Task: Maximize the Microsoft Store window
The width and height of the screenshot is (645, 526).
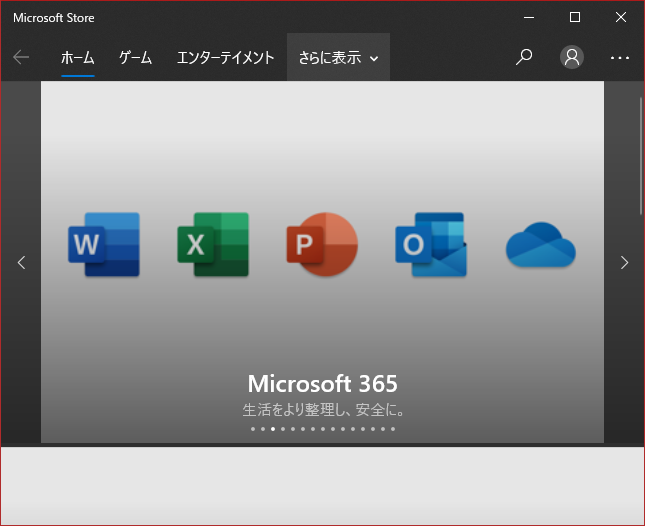Action: 575,17
